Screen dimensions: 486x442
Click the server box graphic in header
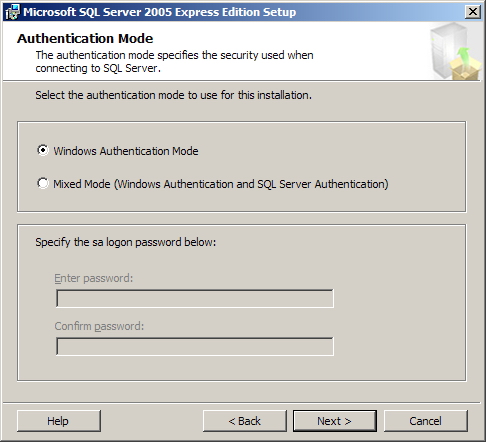click(455, 51)
